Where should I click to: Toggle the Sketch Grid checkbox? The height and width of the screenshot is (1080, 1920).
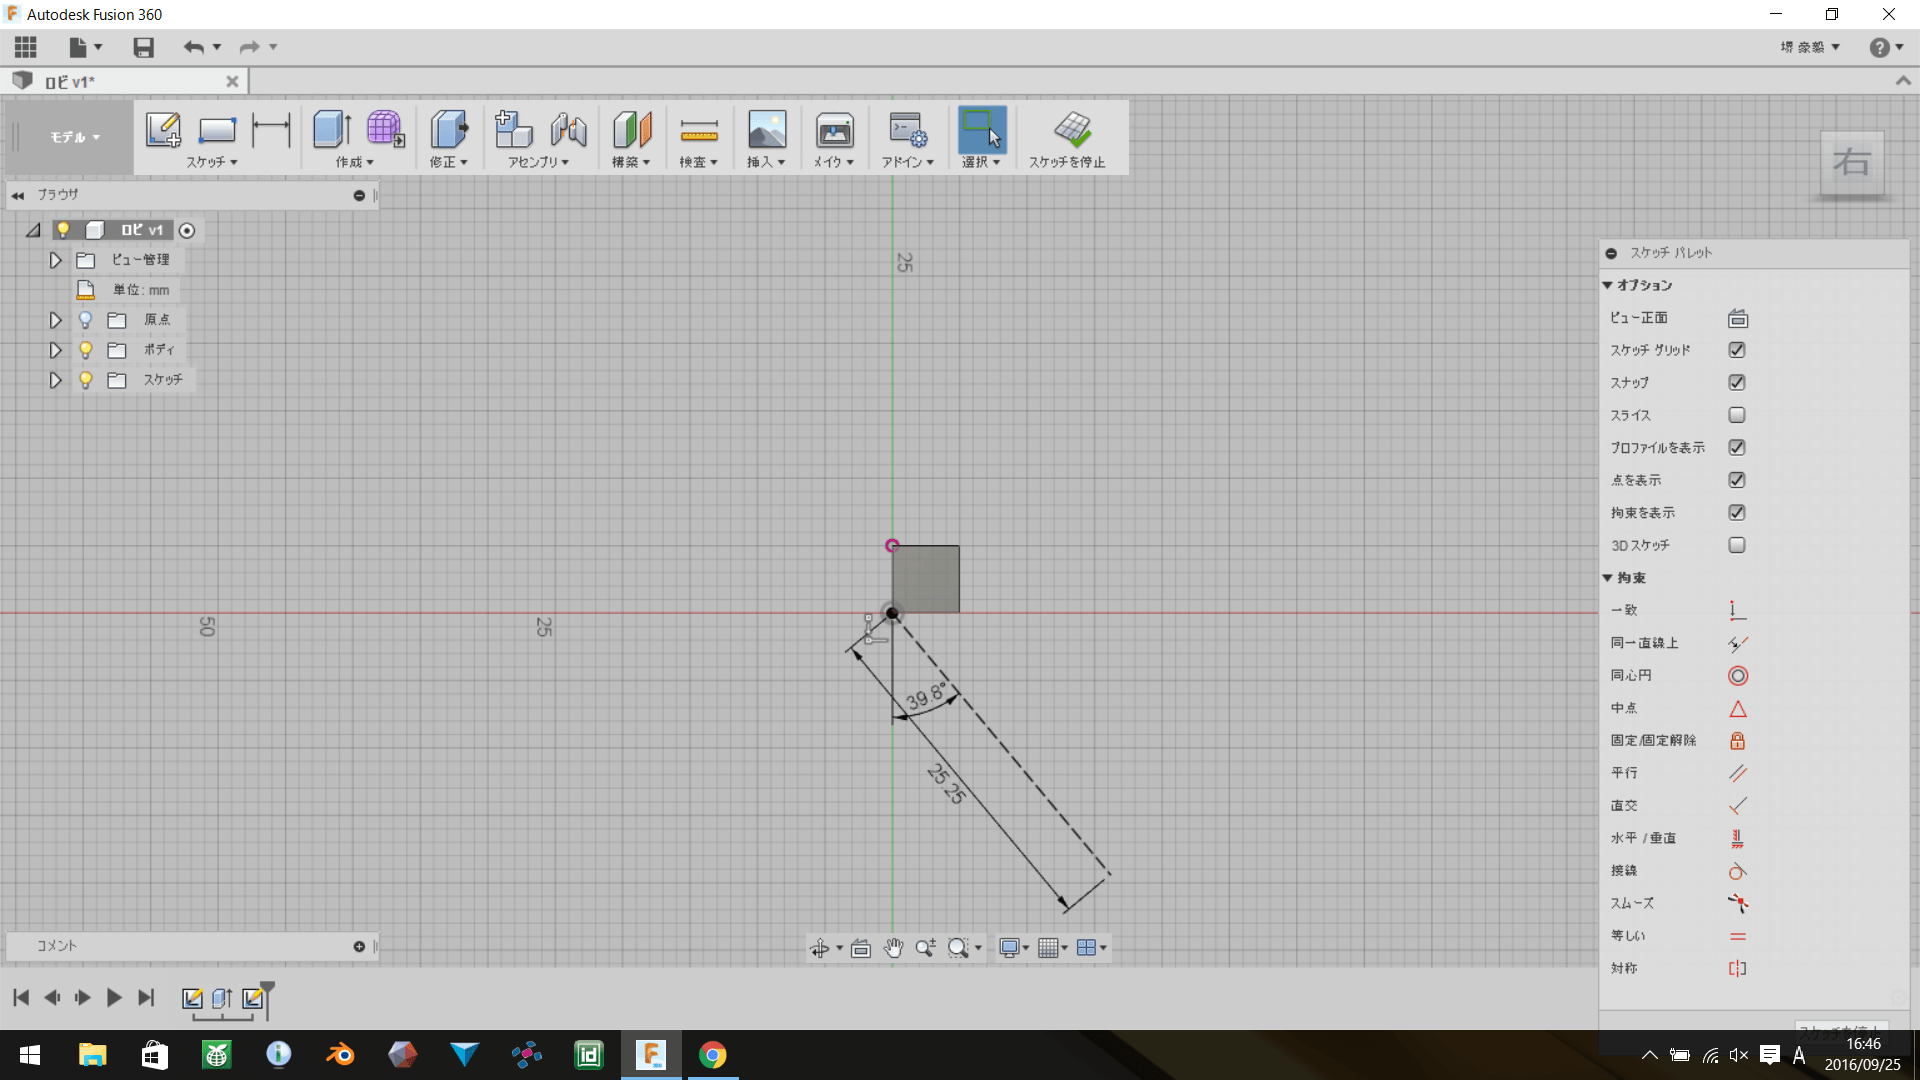pyautogui.click(x=1737, y=350)
